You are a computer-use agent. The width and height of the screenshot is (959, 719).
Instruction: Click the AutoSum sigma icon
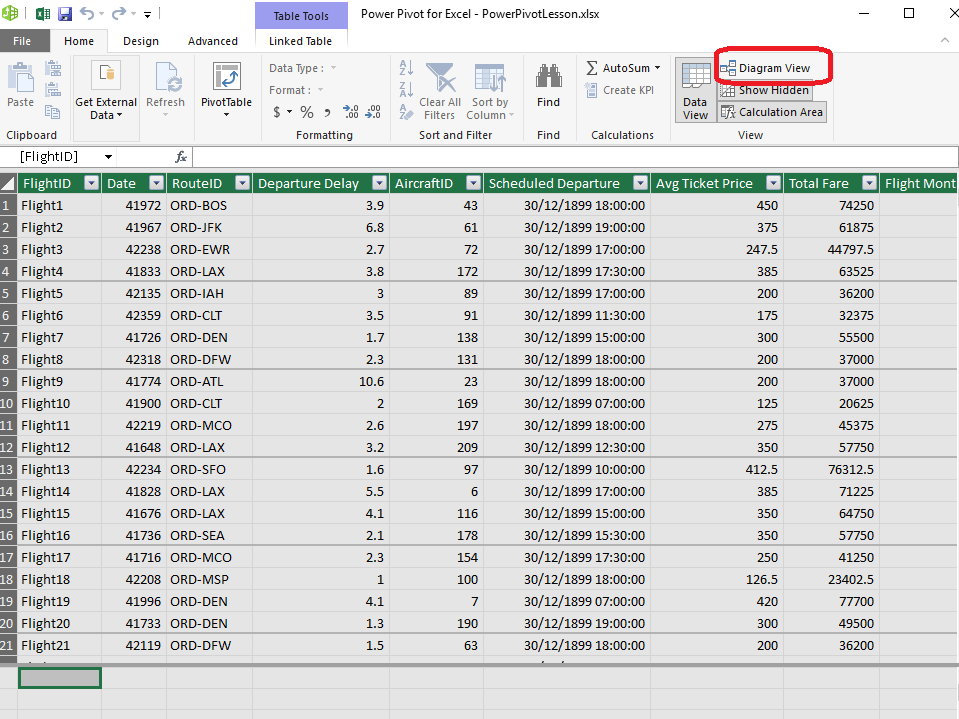tap(593, 68)
